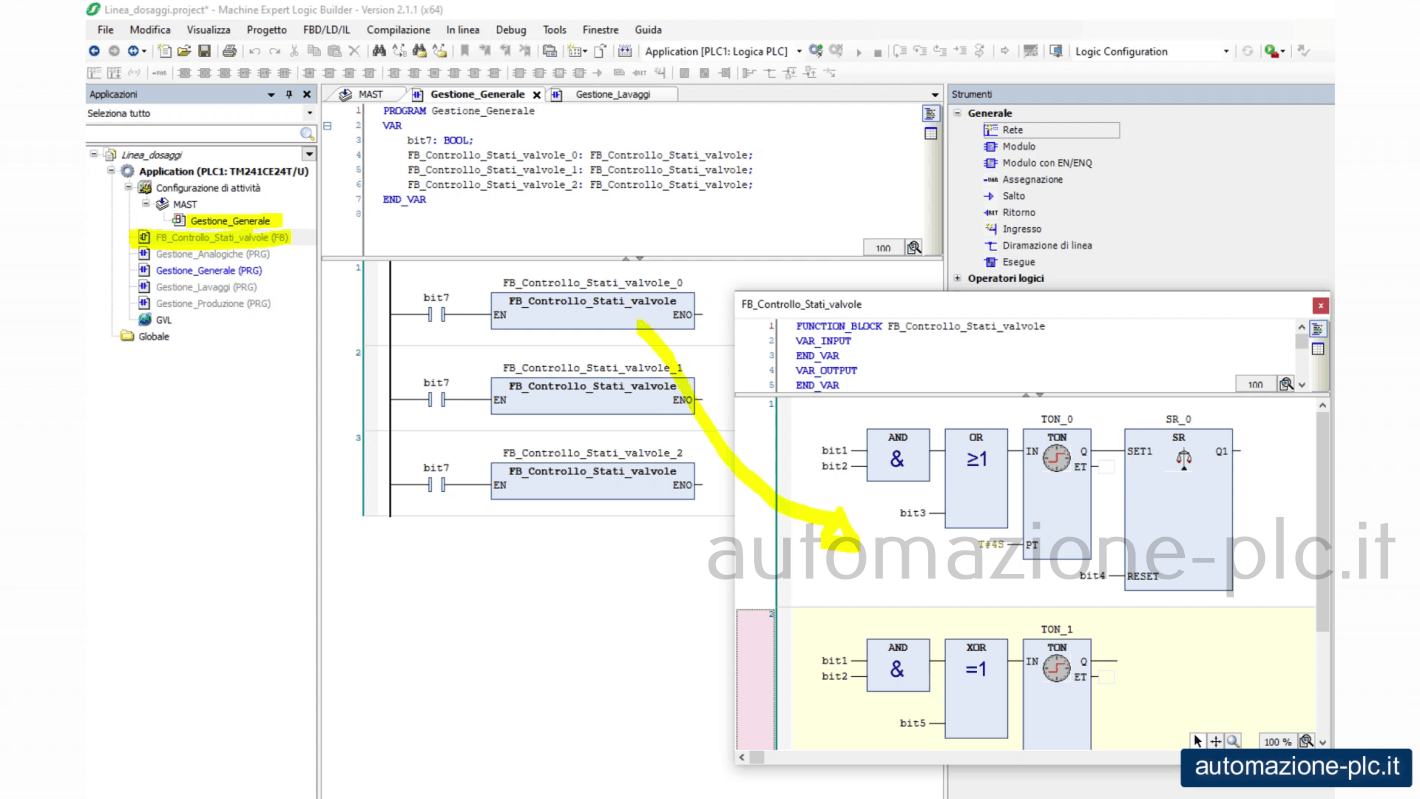Pin the Applicazioni panel
This screenshot has height=799, width=1420.
click(x=289, y=94)
